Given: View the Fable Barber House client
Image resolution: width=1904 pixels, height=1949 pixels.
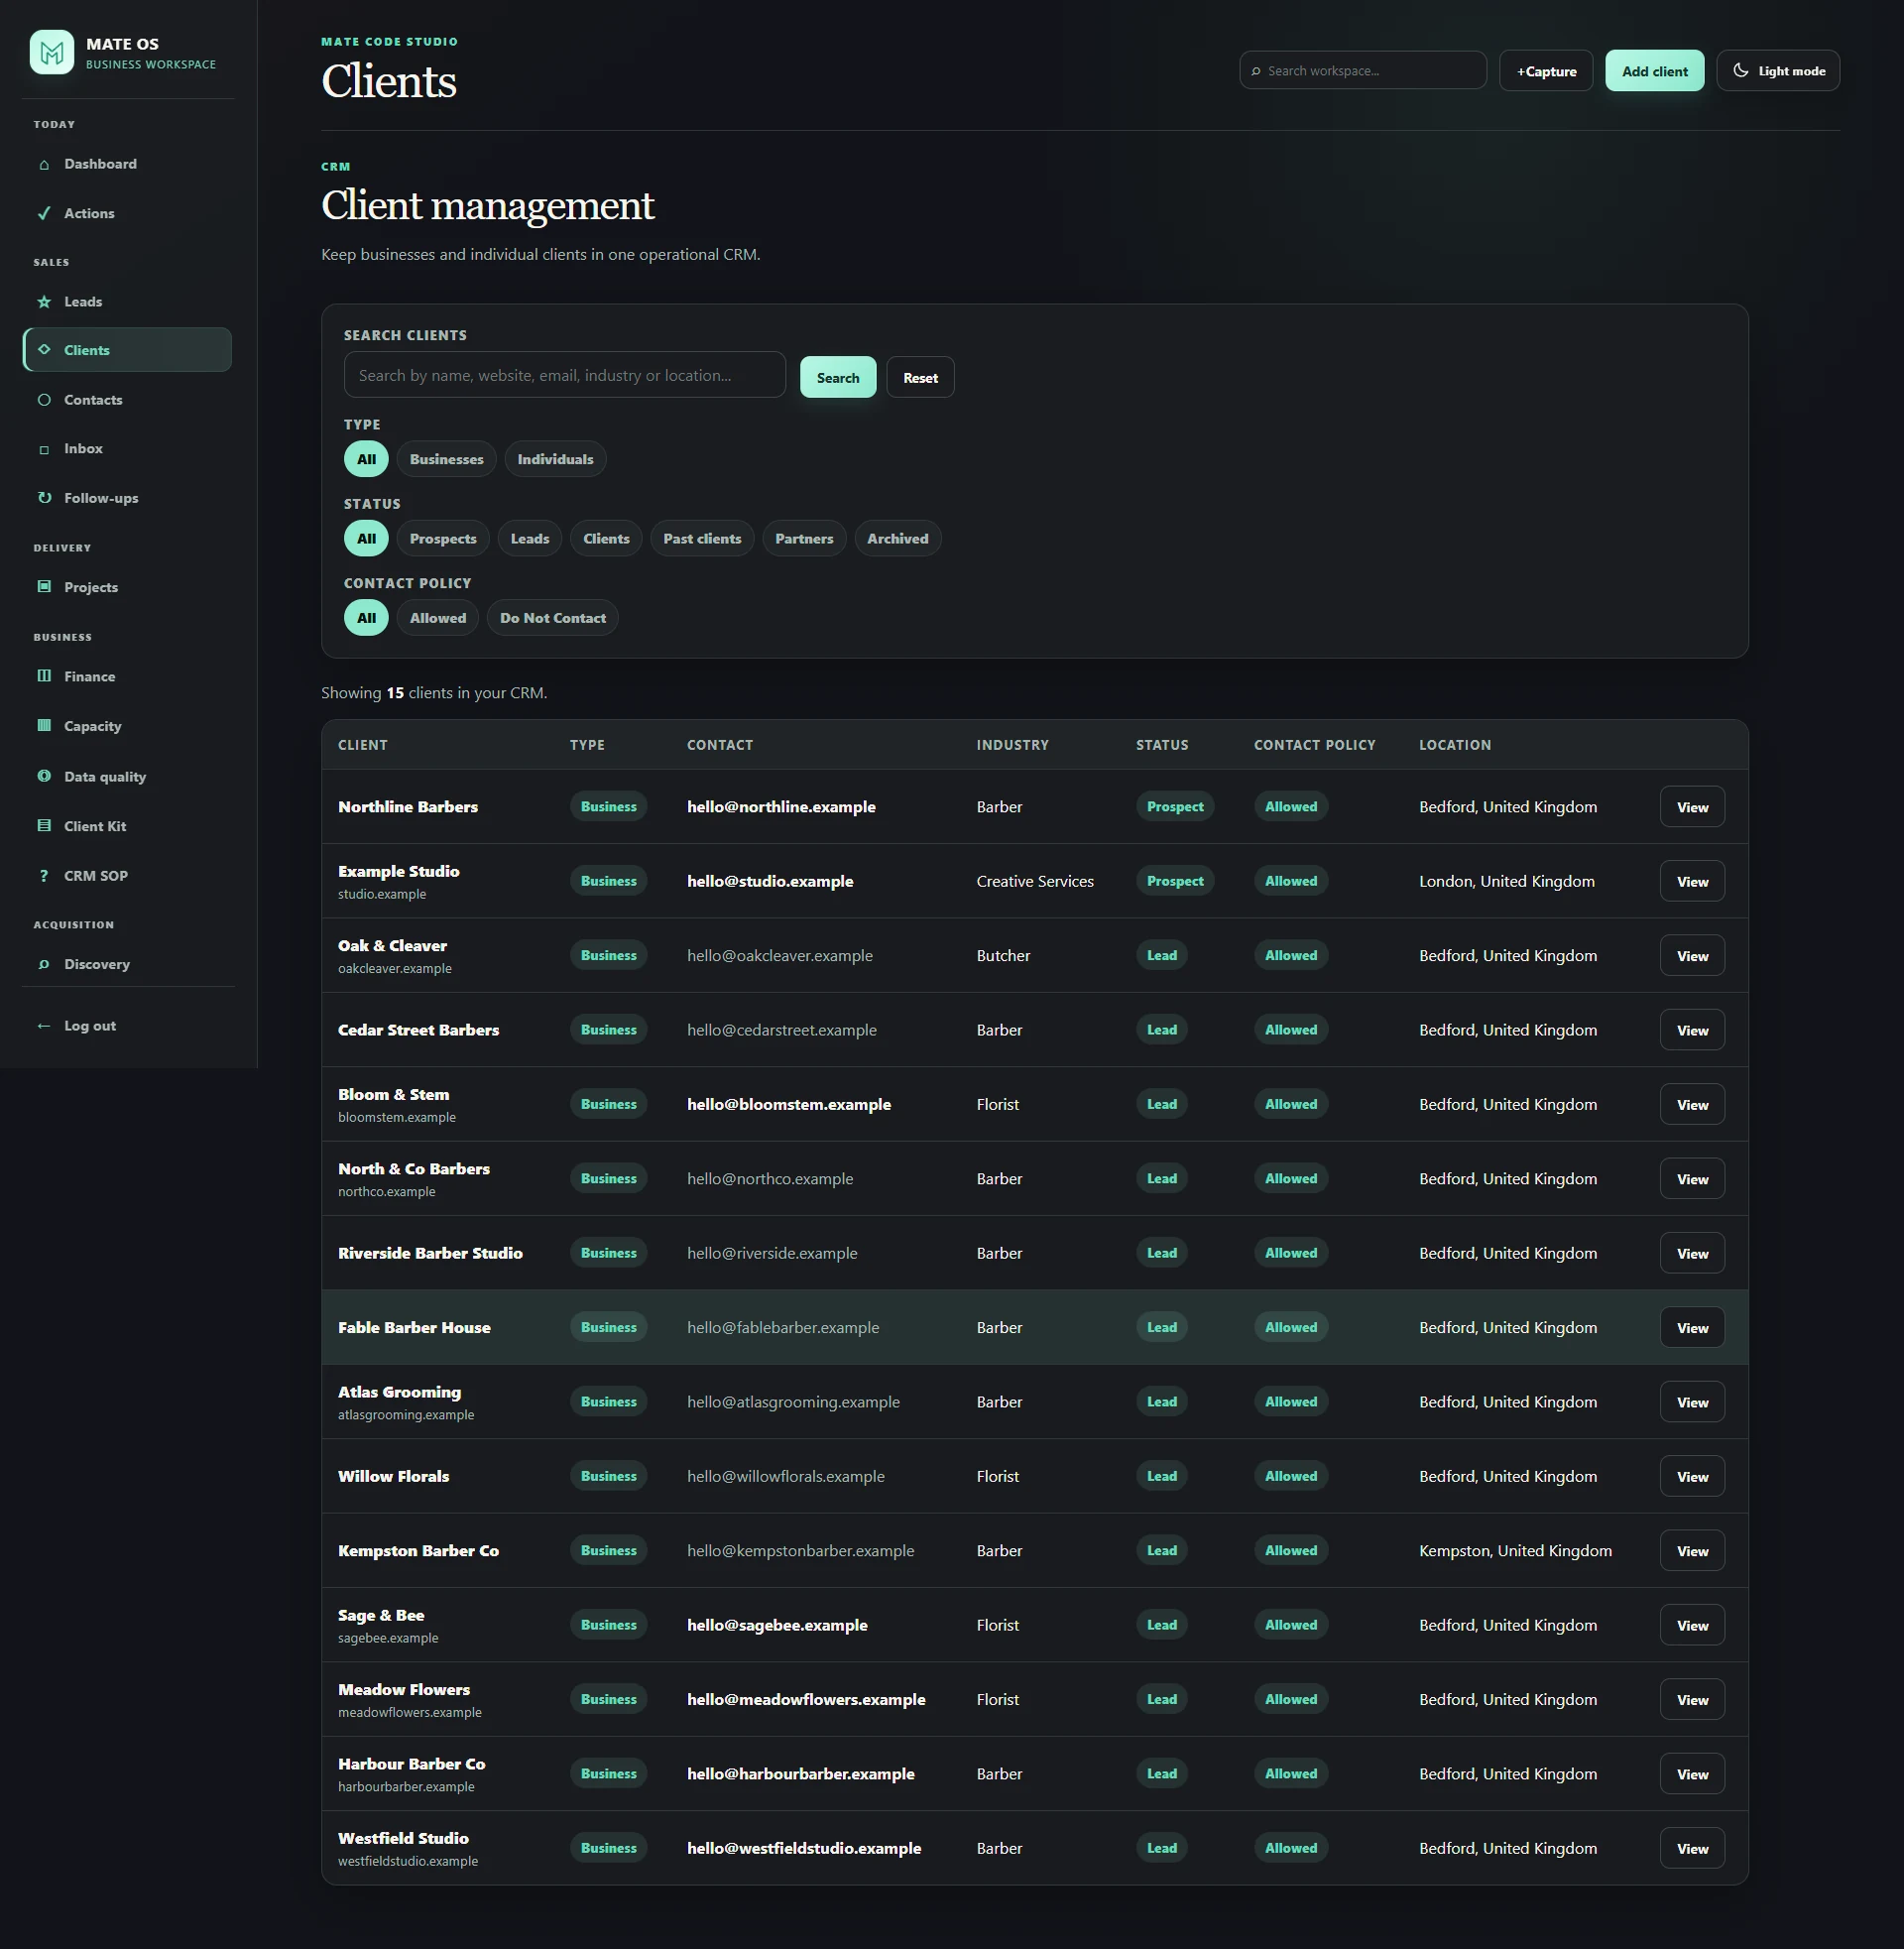Looking at the screenshot, I should (1692, 1328).
